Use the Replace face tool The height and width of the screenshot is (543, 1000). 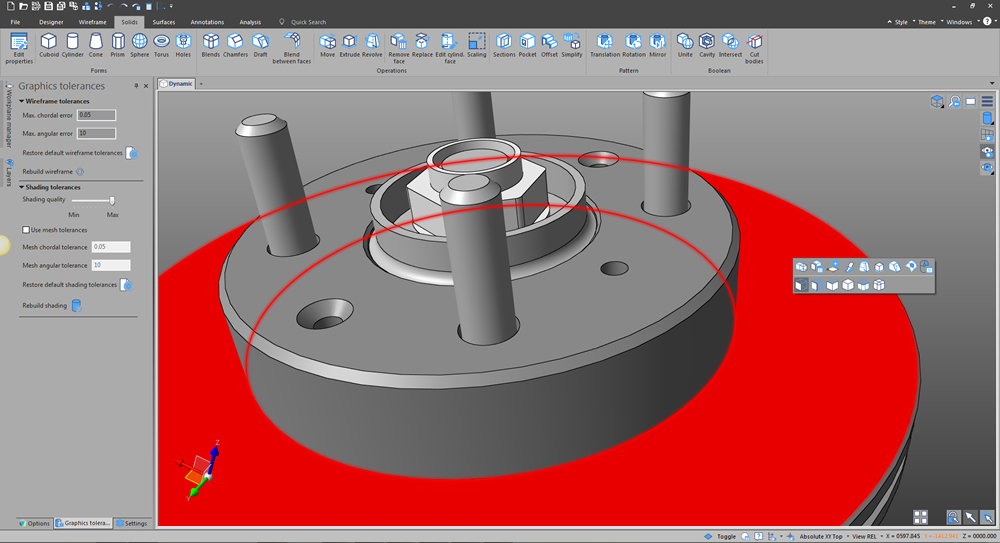click(x=422, y=45)
